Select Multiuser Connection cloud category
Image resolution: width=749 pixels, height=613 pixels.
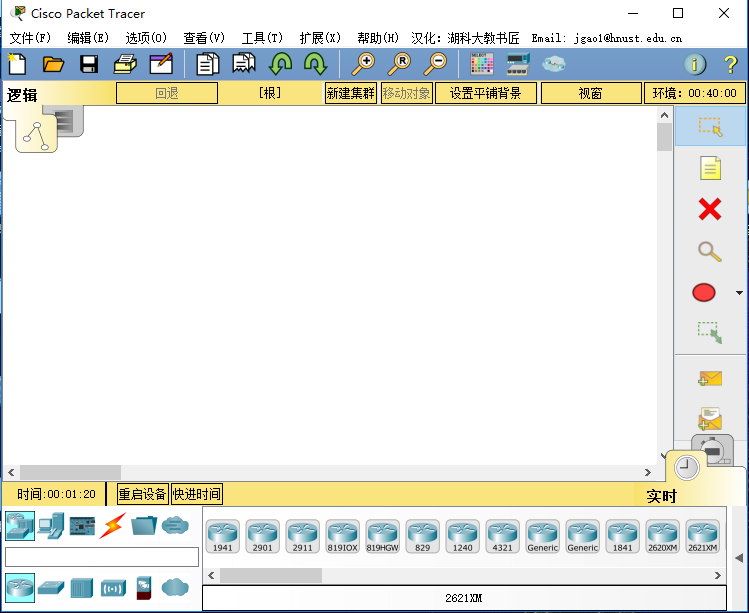(175, 526)
